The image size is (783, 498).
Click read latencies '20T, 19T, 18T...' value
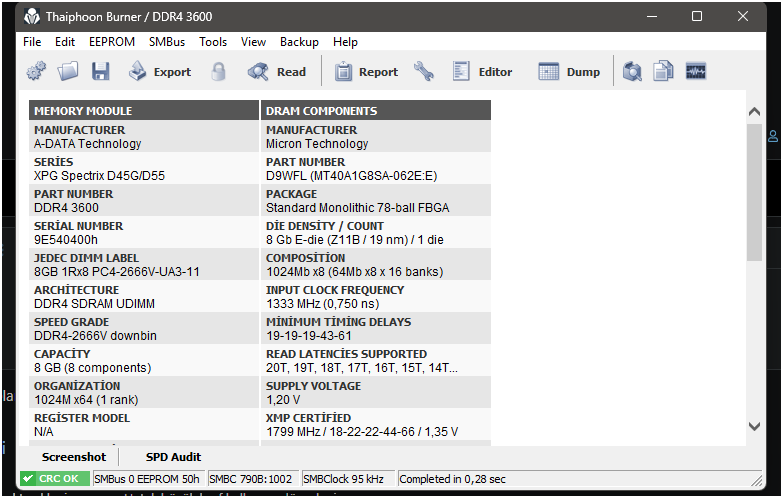click(x=362, y=368)
